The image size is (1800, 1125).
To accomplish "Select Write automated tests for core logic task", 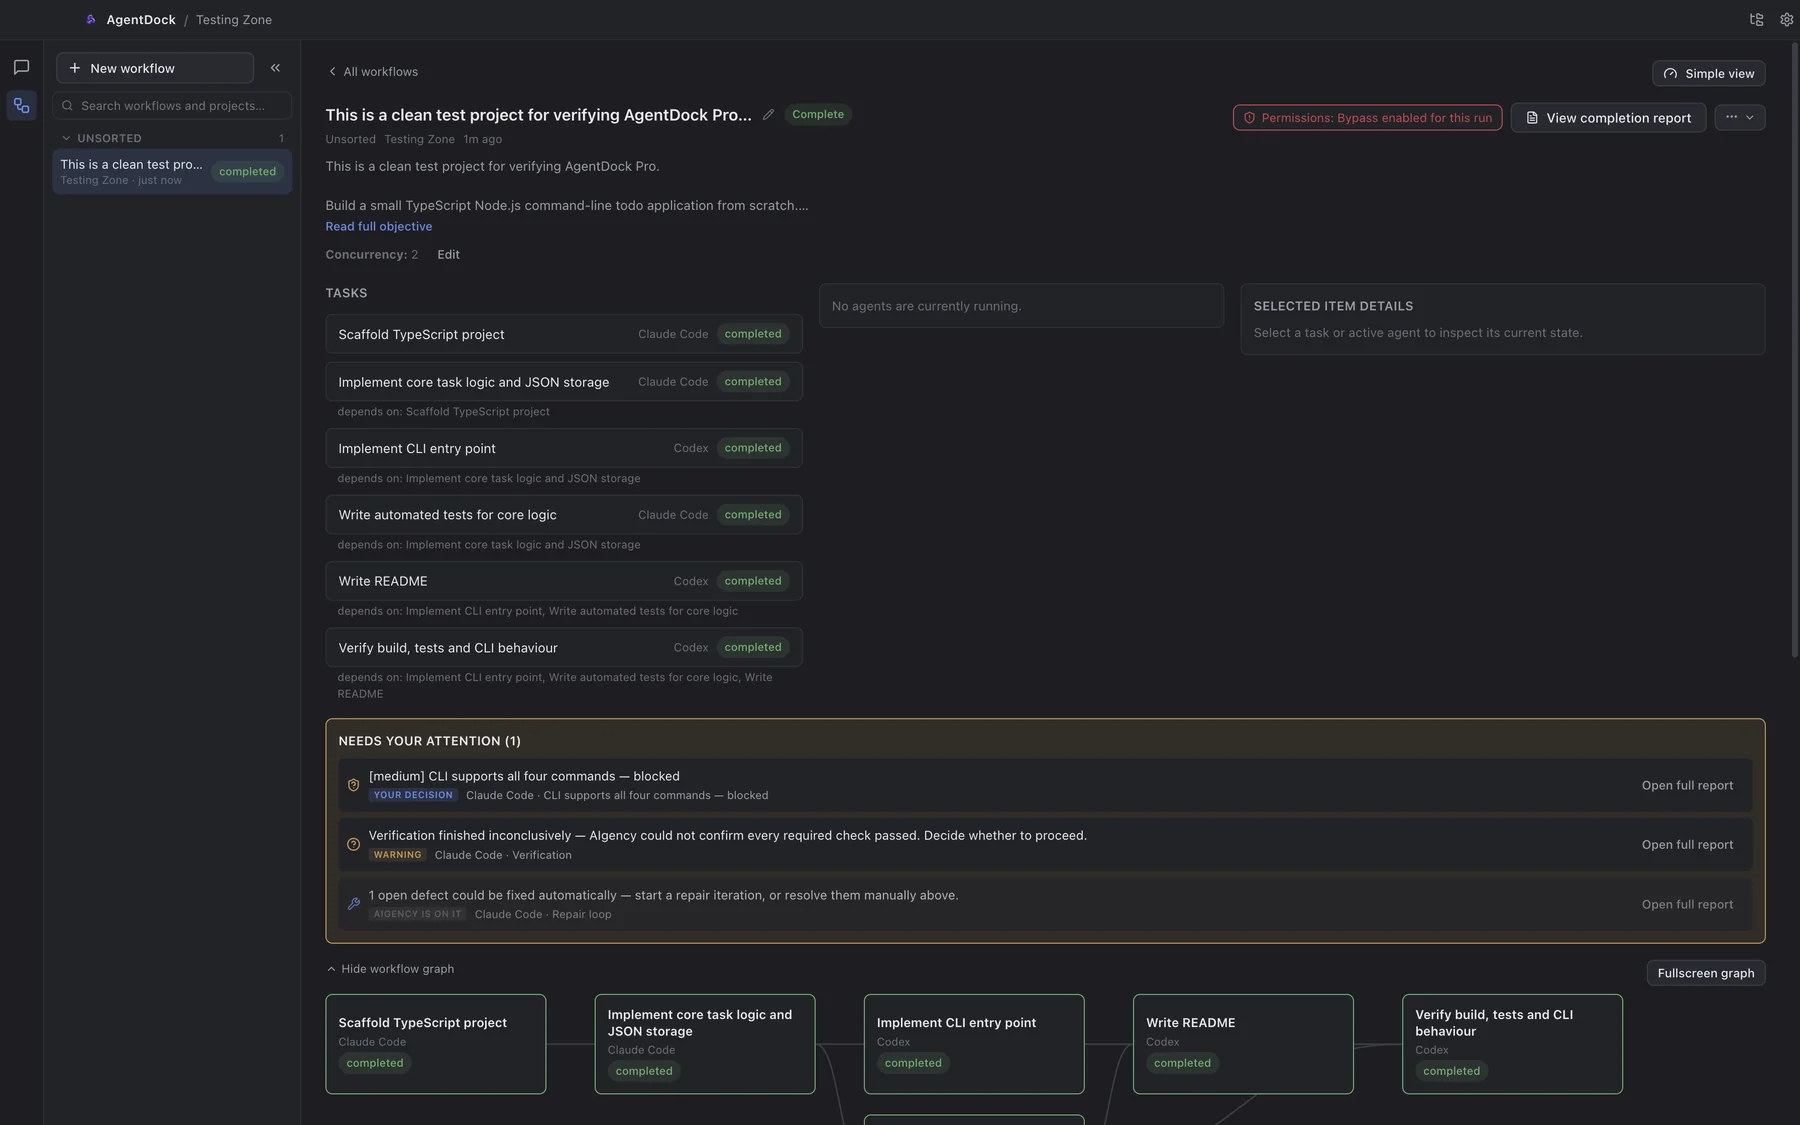I will click(x=564, y=515).
